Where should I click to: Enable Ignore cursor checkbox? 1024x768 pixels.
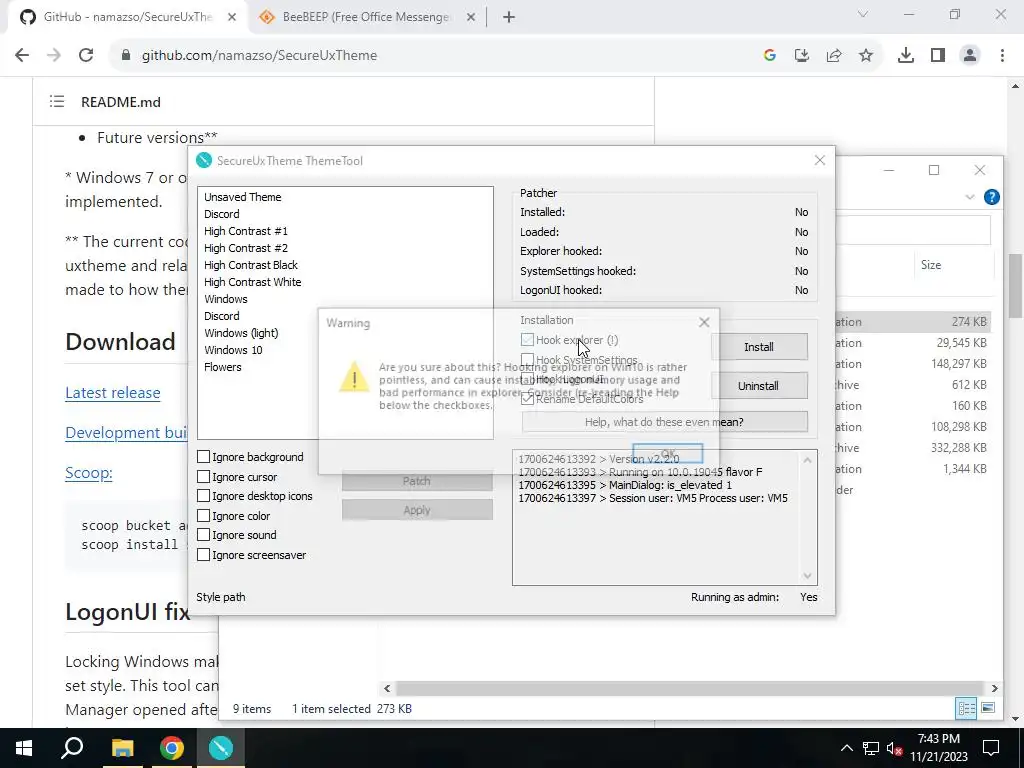[x=203, y=477]
